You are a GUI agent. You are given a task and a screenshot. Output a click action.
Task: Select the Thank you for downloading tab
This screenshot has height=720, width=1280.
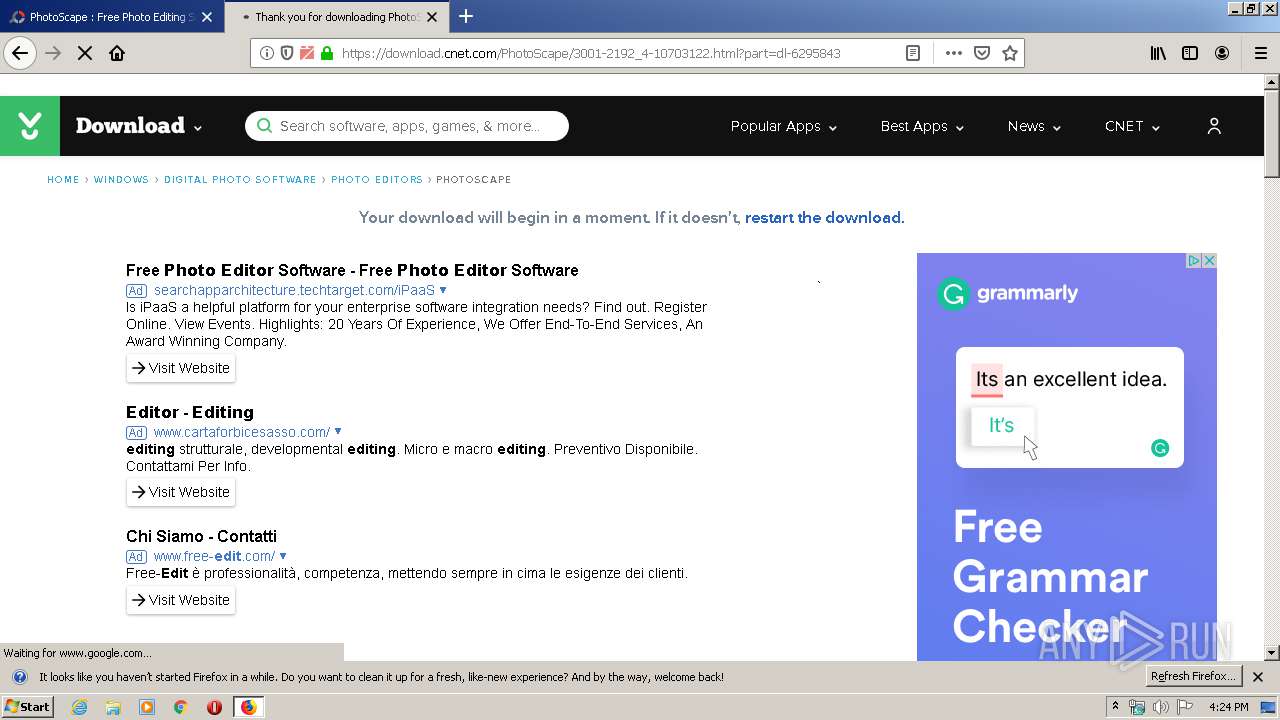click(x=337, y=16)
